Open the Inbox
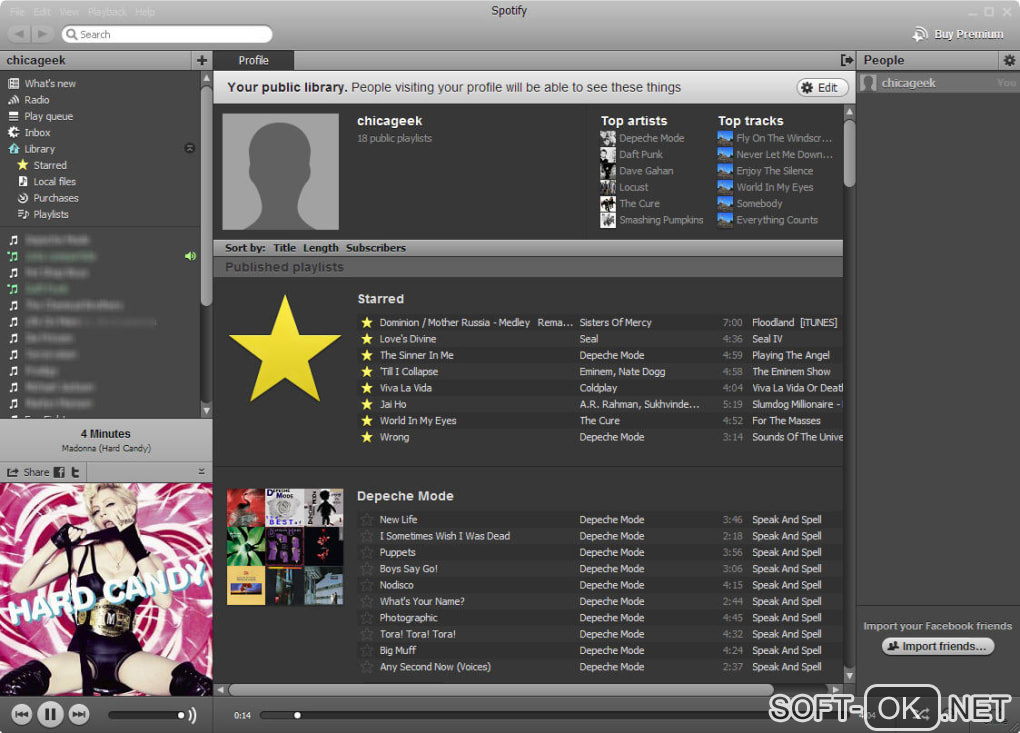Screen dimensions: 1020x733 37,132
